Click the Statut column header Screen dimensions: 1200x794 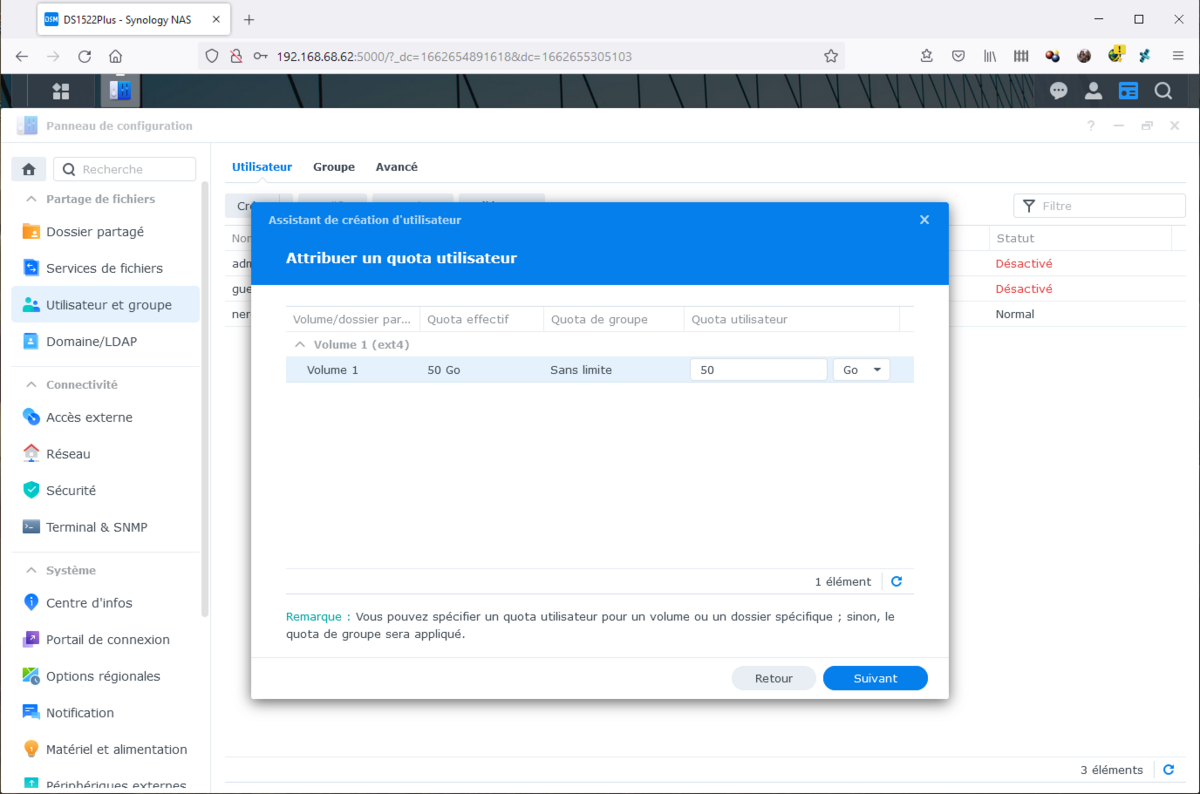[1080, 238]
